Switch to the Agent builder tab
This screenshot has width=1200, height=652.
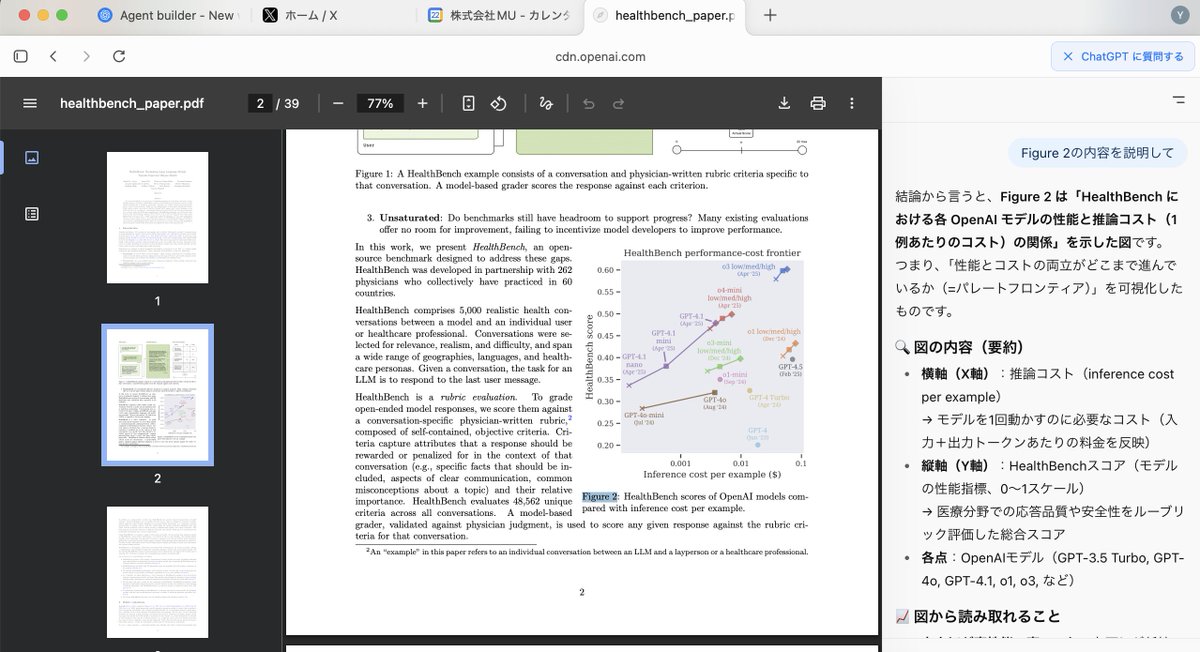tap(166, 15)
